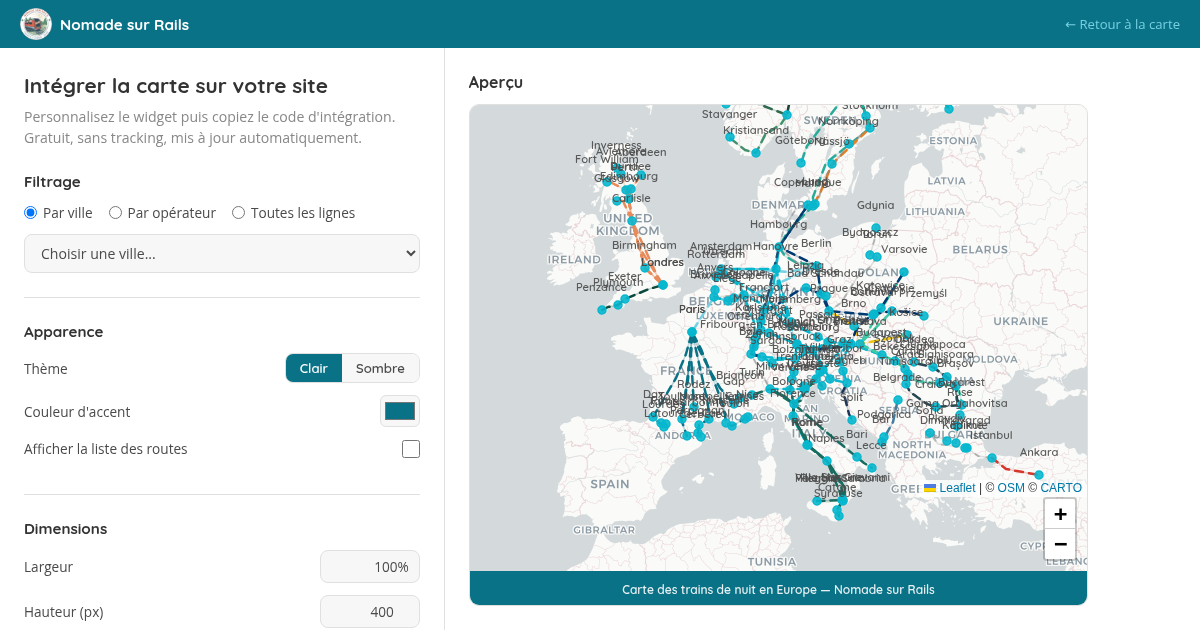Go back via Retour à la carte
Image resolution: width=1200 pixels, height=630 pixels.
tap(1122, 24)
